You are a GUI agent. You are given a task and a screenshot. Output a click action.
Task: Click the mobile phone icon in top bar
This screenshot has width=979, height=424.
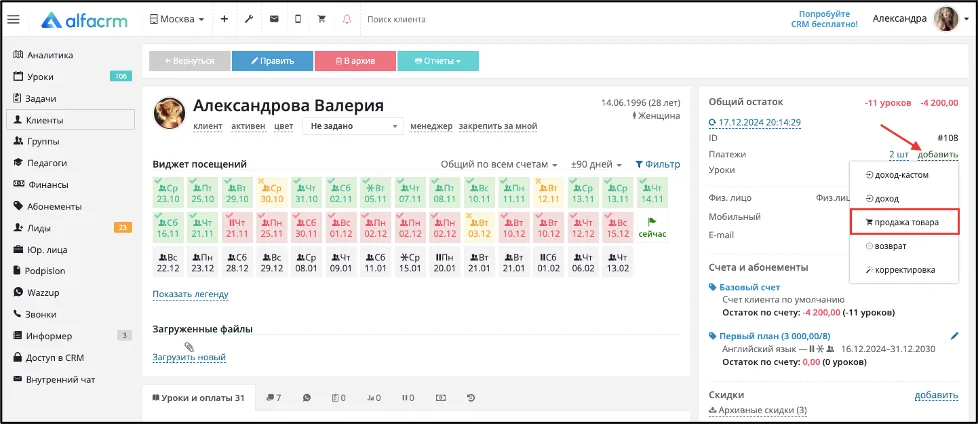pyautogui.click(x=298, y=19)
